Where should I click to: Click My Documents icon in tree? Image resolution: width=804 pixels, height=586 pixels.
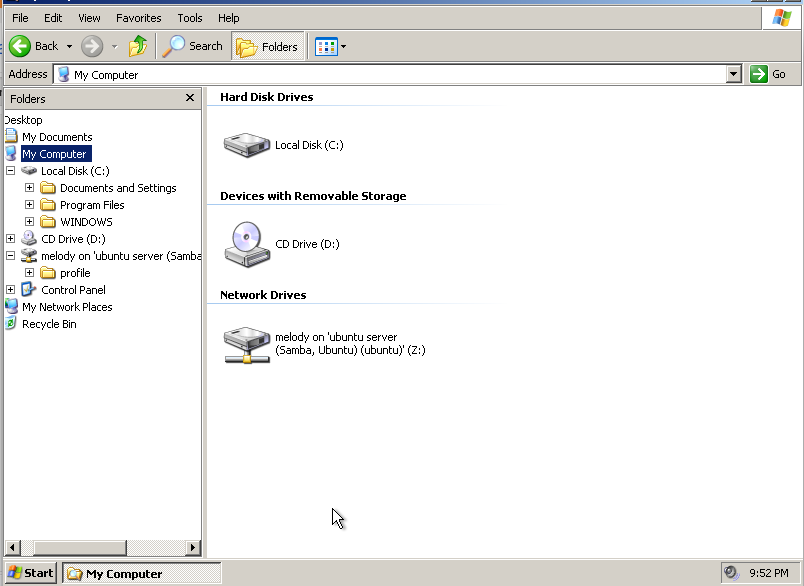[x=11, y=136]
